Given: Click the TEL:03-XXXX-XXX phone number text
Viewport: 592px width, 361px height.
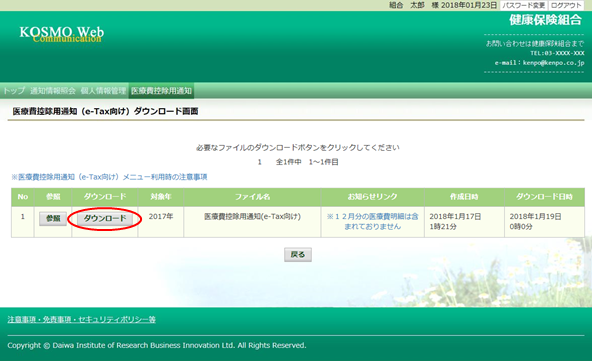Looking at the screenshot, I should point(557,53).
